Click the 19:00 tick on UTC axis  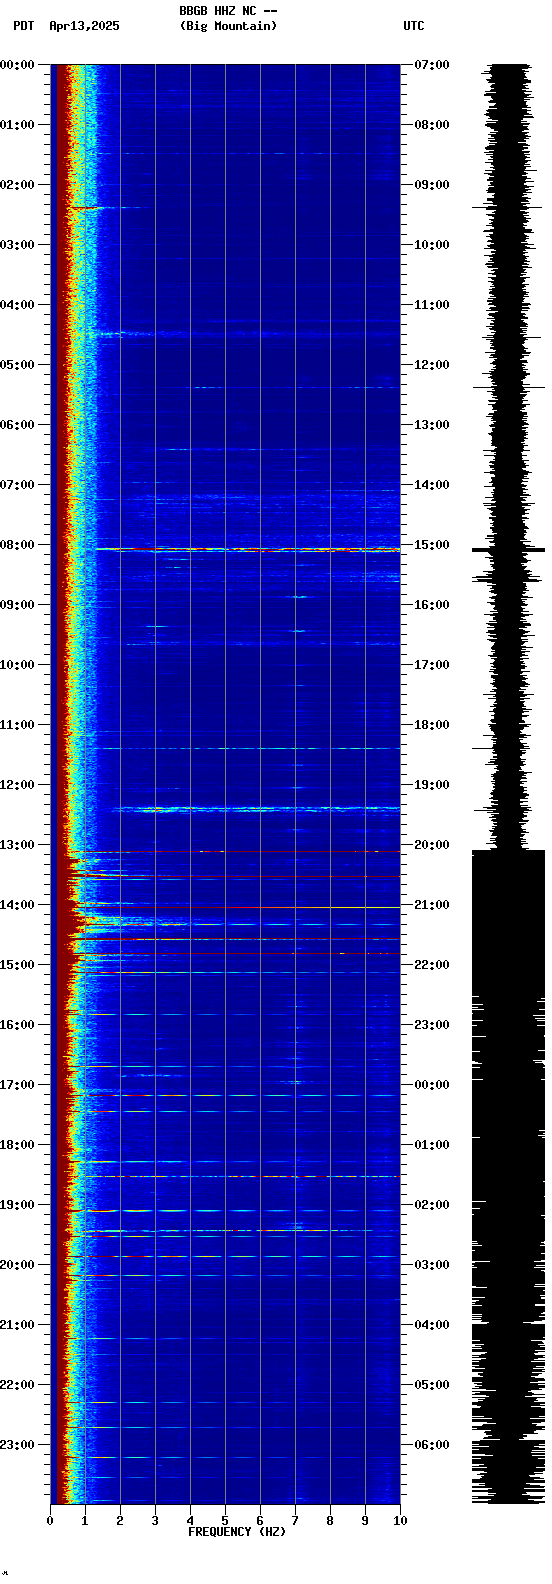point(432,785)
